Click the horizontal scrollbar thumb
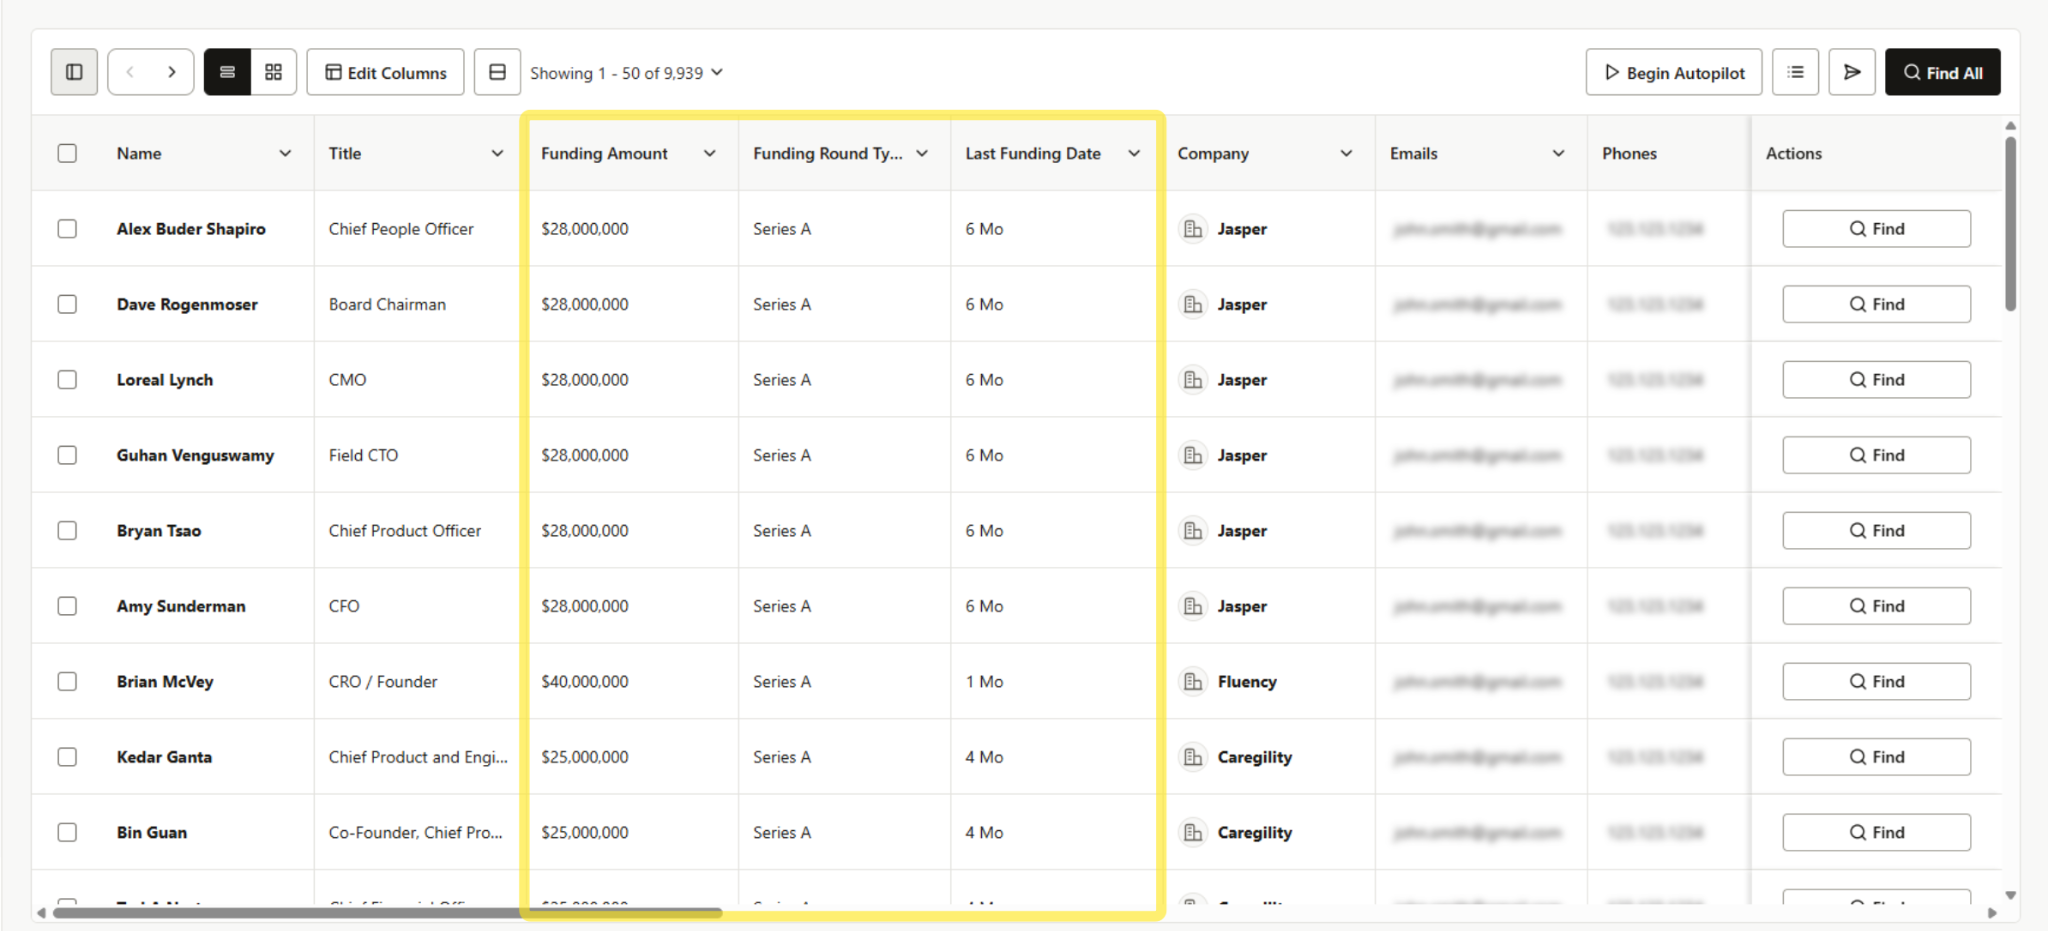 click(387, 913)
